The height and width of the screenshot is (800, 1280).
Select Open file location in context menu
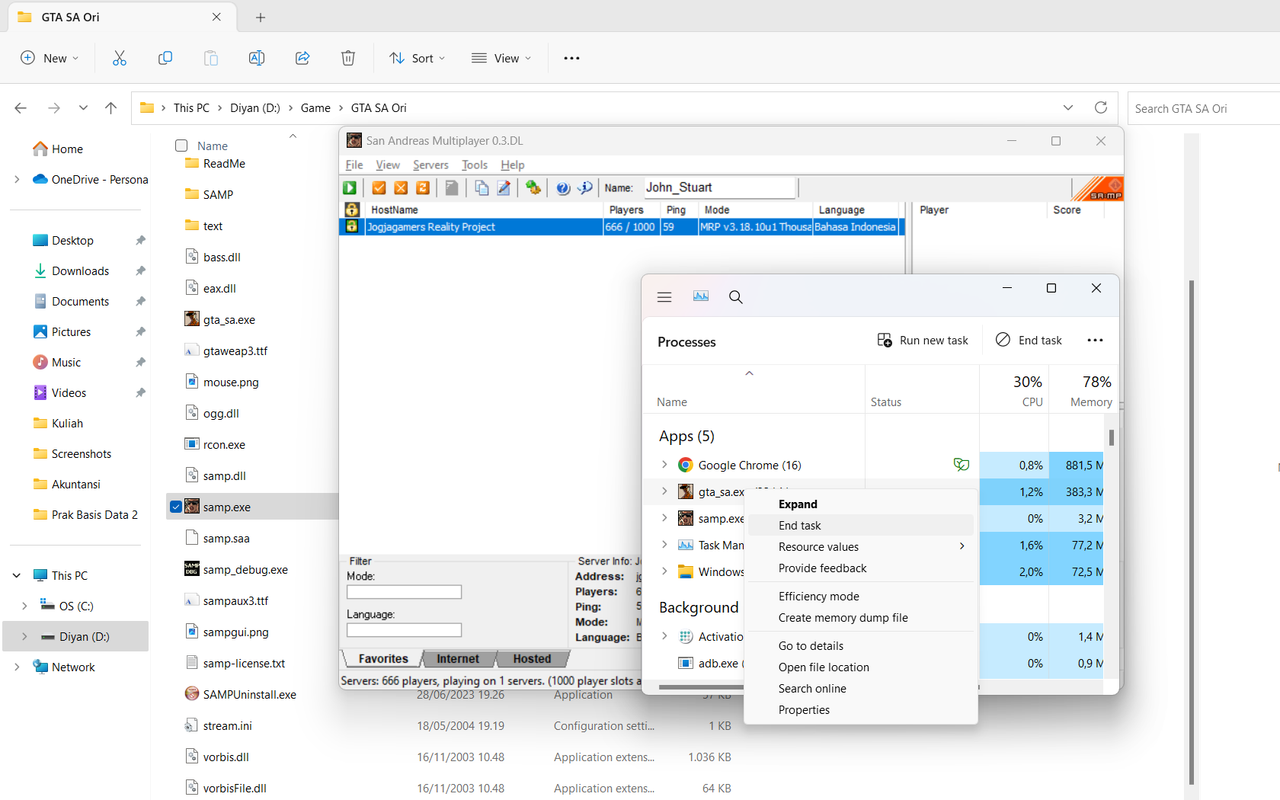coord(861,667)
